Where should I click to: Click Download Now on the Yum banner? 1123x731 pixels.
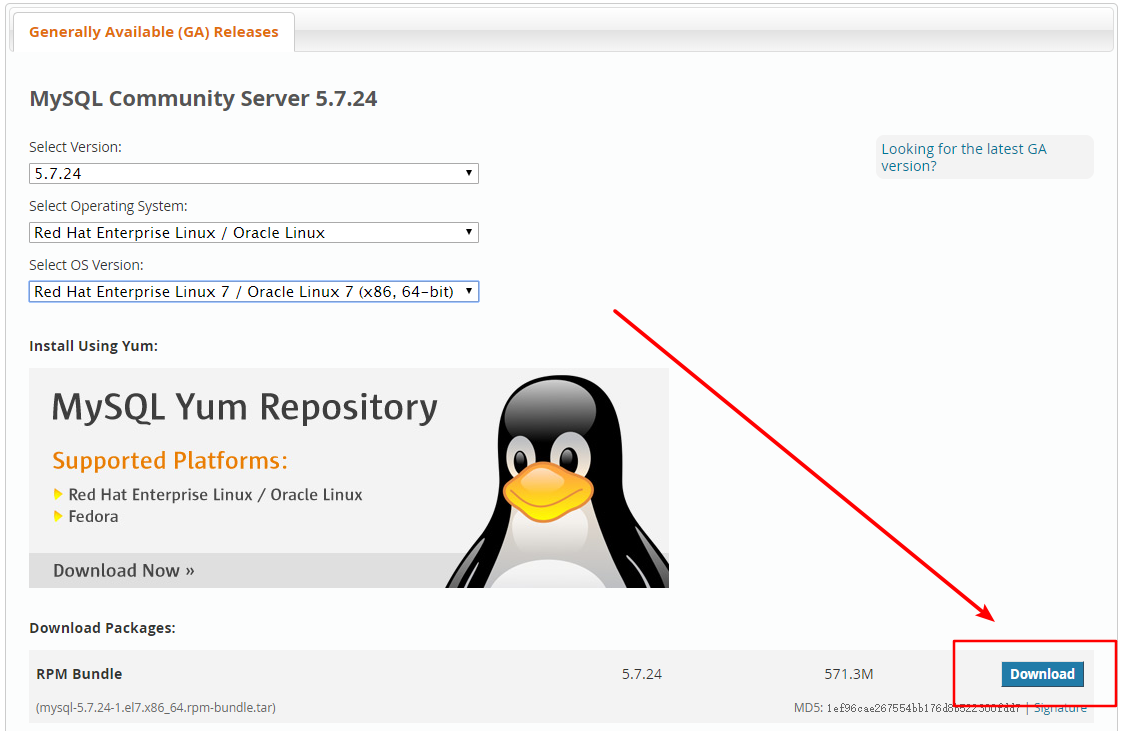(x=124, y=571)
